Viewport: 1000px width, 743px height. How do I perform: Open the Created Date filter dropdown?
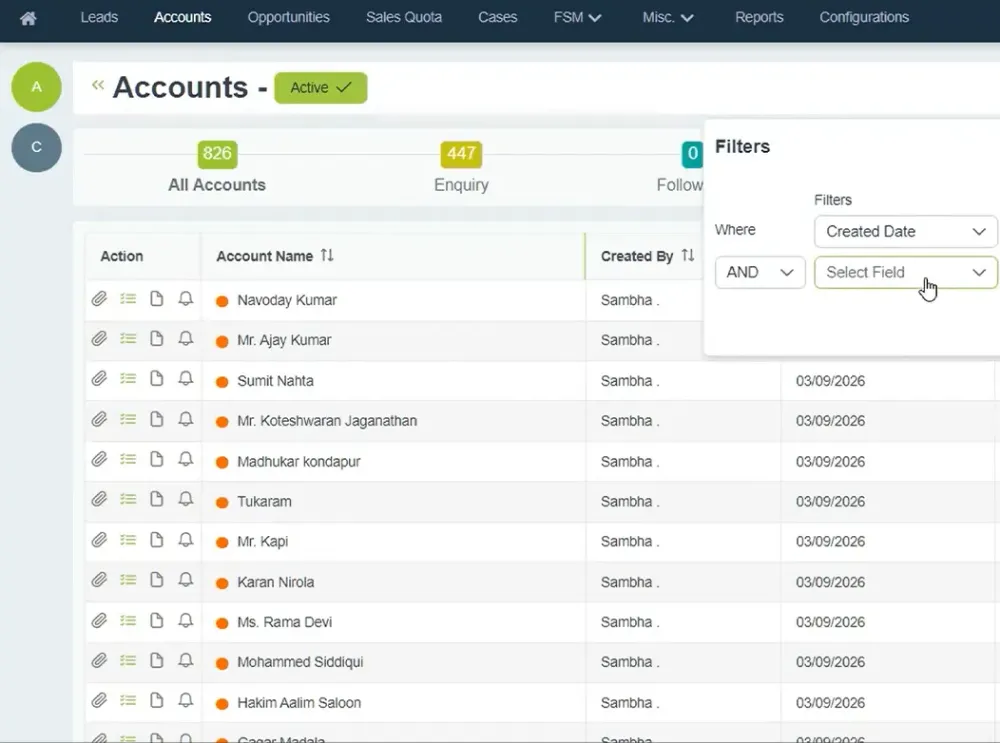(x=905, y=231)
